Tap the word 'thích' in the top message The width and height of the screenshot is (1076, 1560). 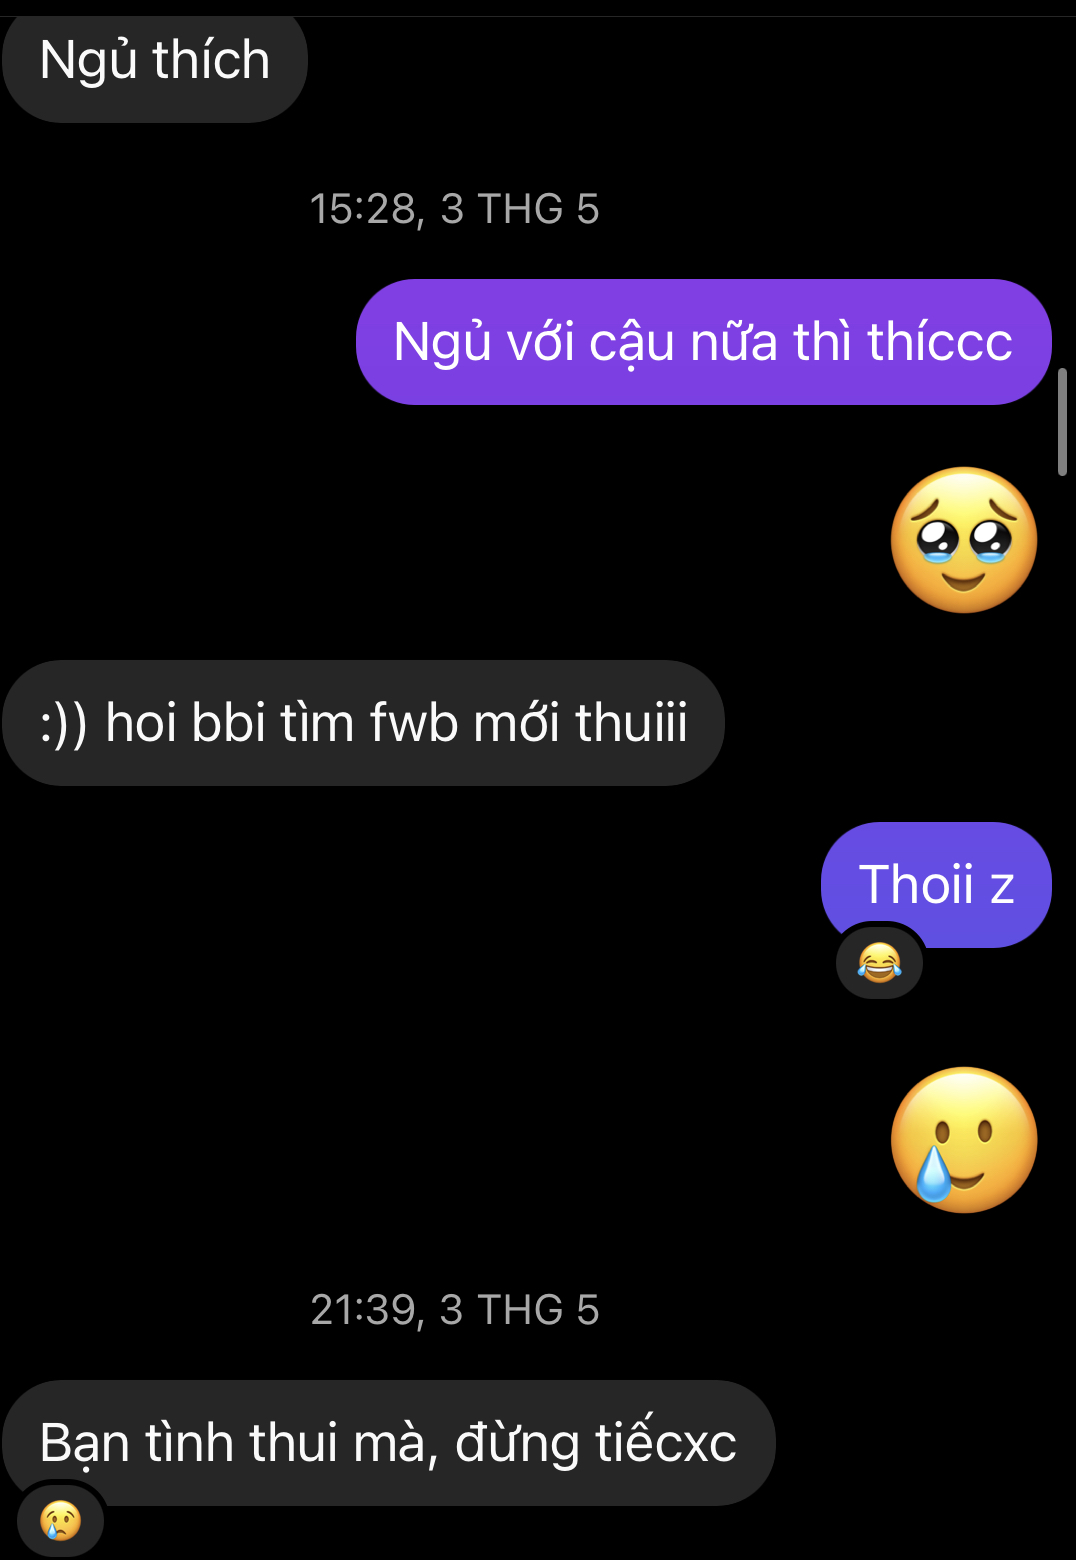[212, 60]
